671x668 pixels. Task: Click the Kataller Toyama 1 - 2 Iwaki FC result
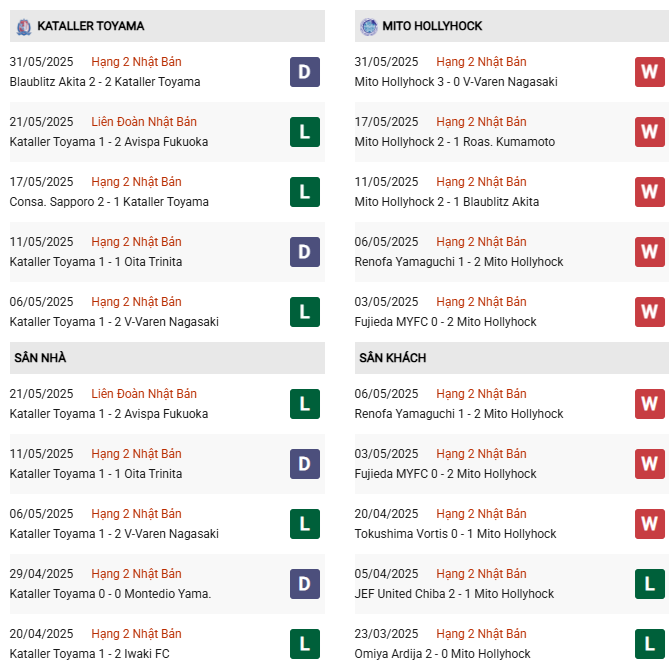89,654
